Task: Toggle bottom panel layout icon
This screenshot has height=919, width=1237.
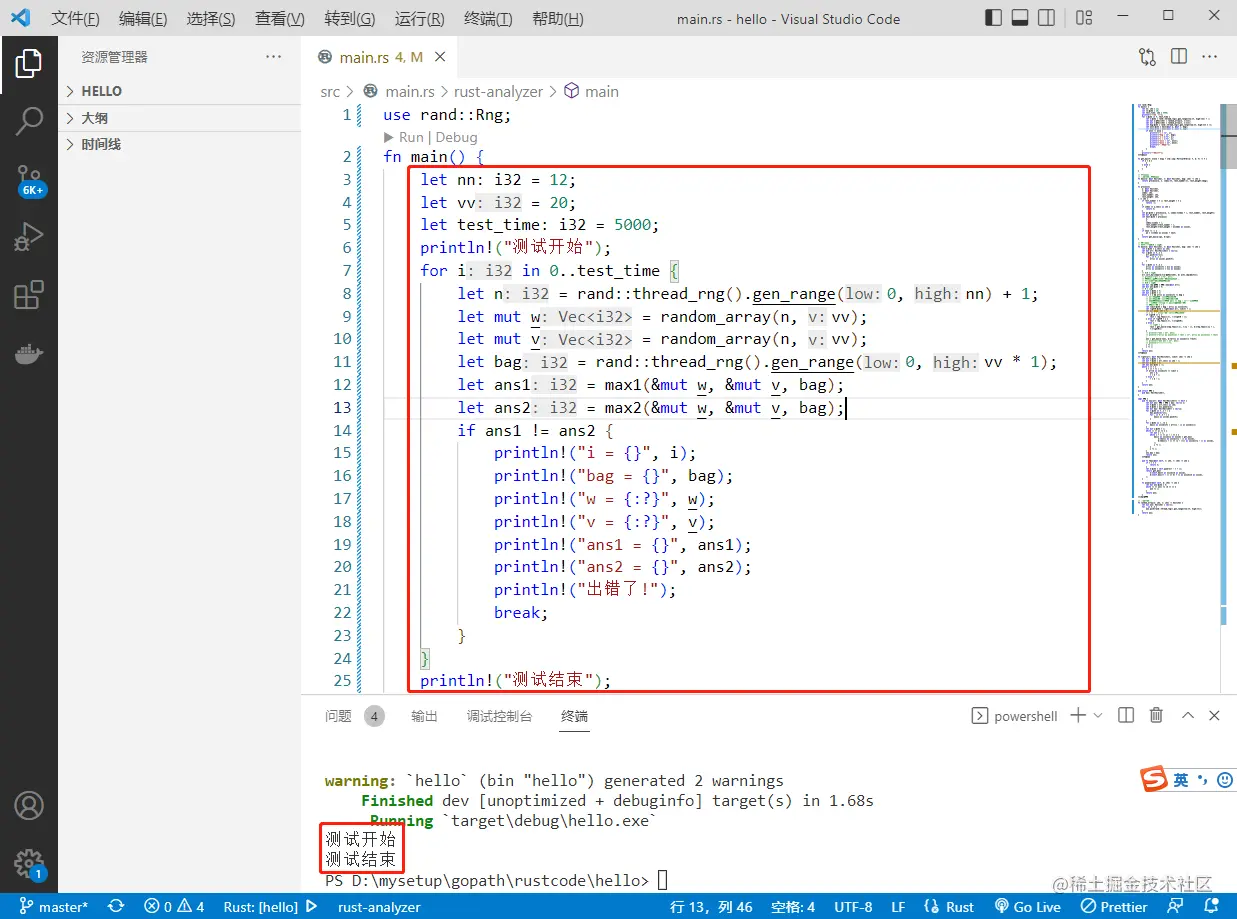Action: coord(1021,18)
